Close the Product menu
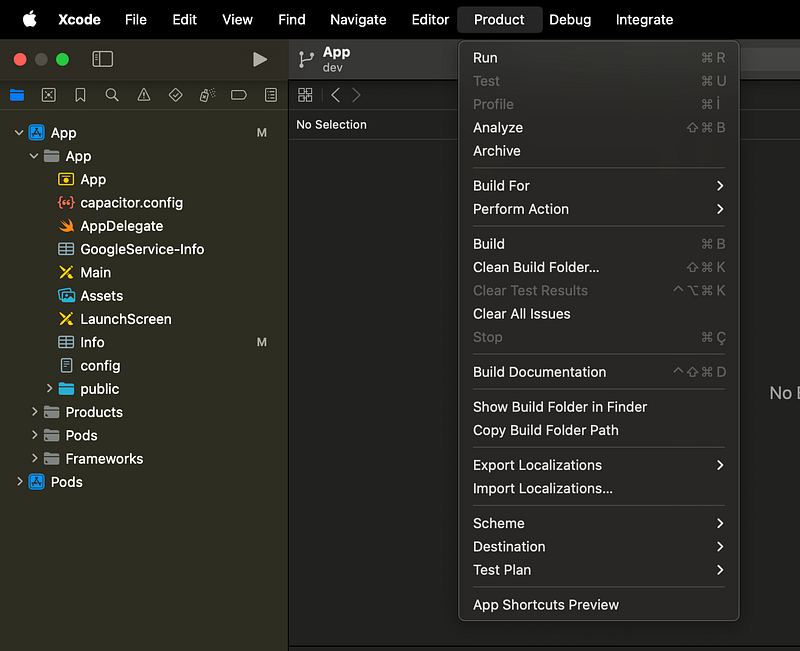The image size is (800, 651). pyautogui.click(x=499, y=19)
